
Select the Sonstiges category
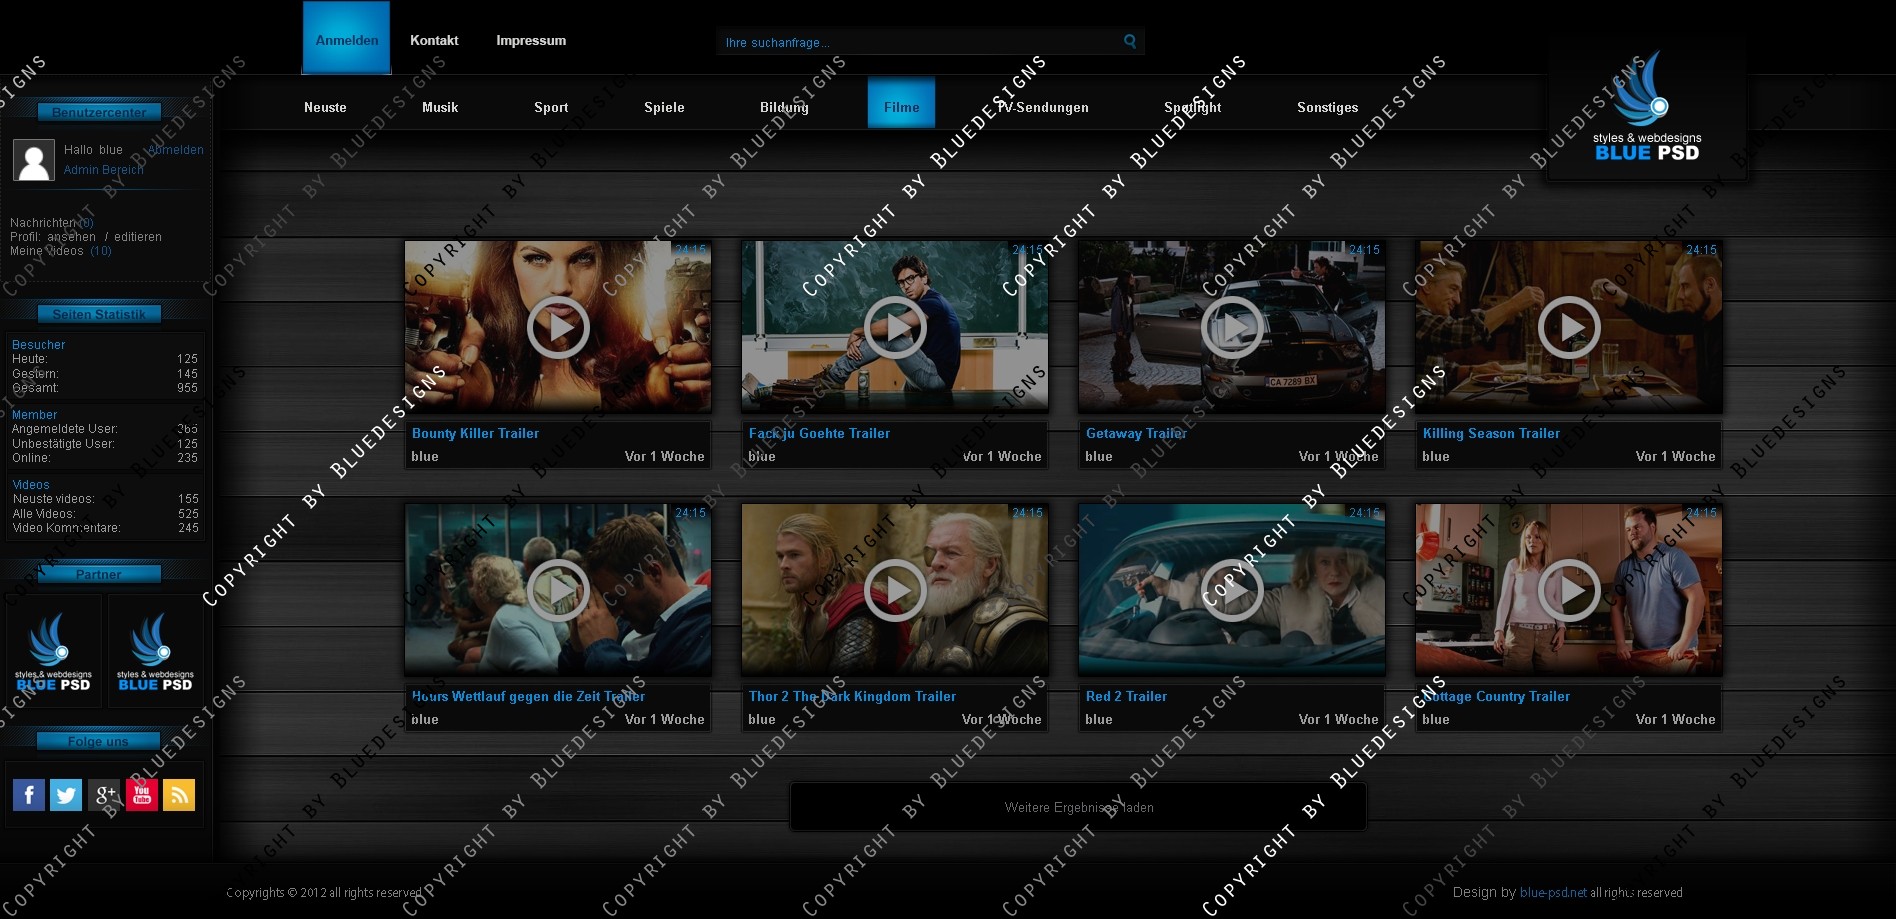click(1328, 107)
